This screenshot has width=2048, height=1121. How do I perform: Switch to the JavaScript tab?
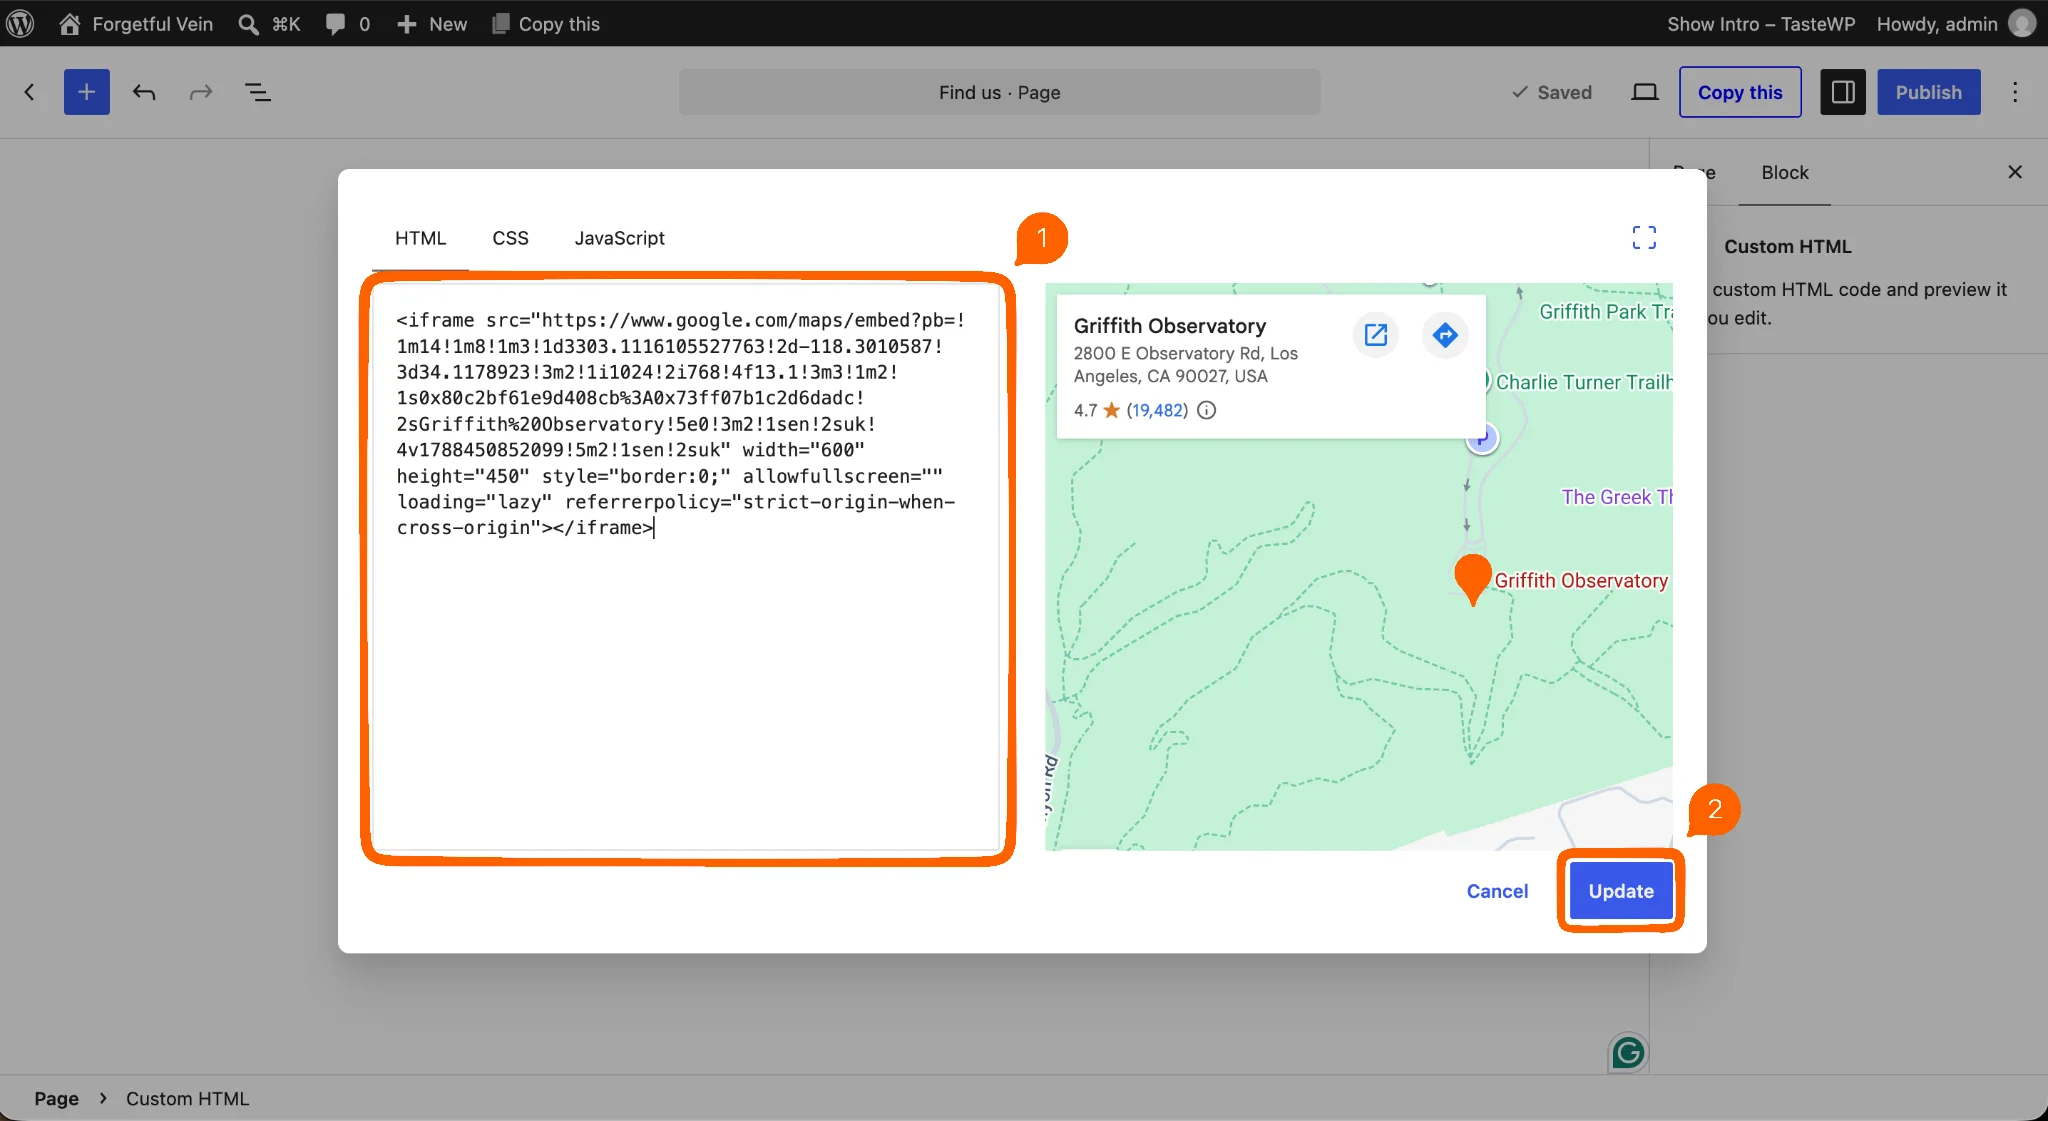coord(619,238)
